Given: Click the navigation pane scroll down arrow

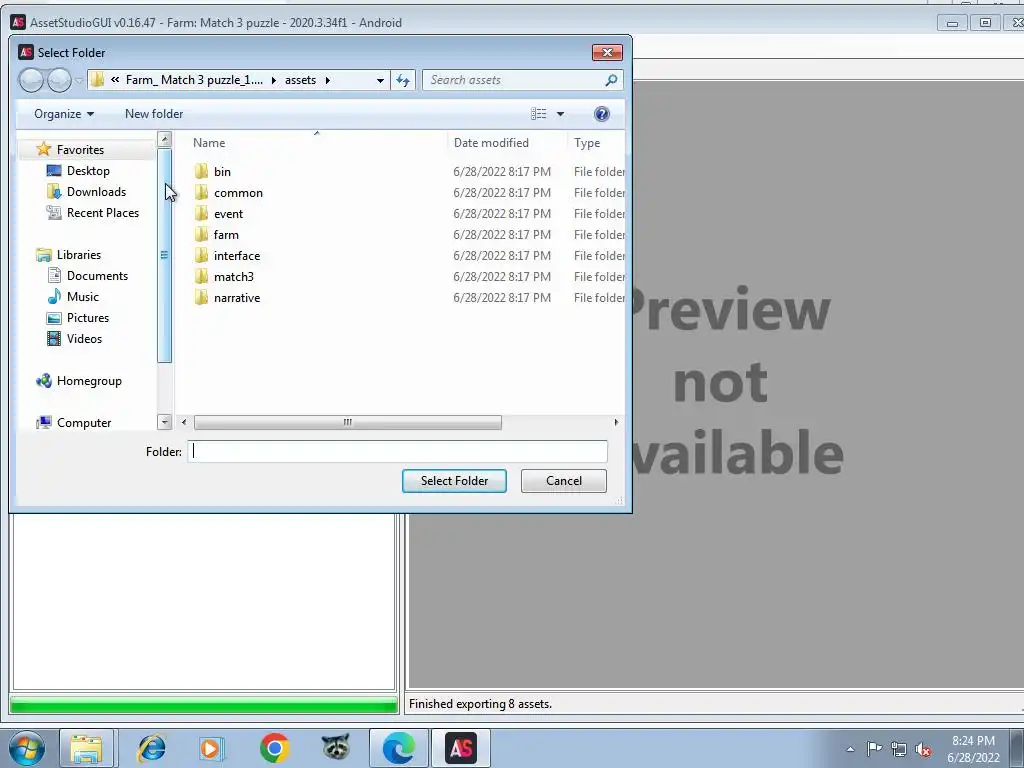Looking at the screenshot, I should coord(165,422).
